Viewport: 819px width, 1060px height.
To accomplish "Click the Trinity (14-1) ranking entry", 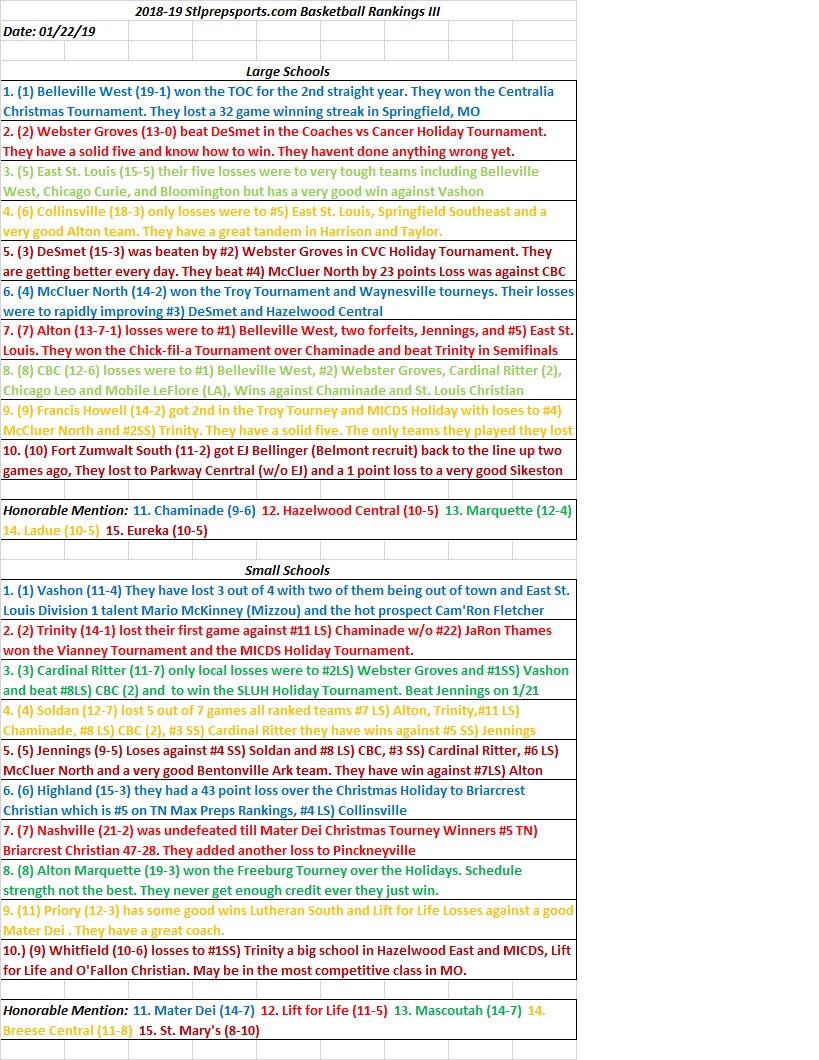I will click(x=288, y=640).
